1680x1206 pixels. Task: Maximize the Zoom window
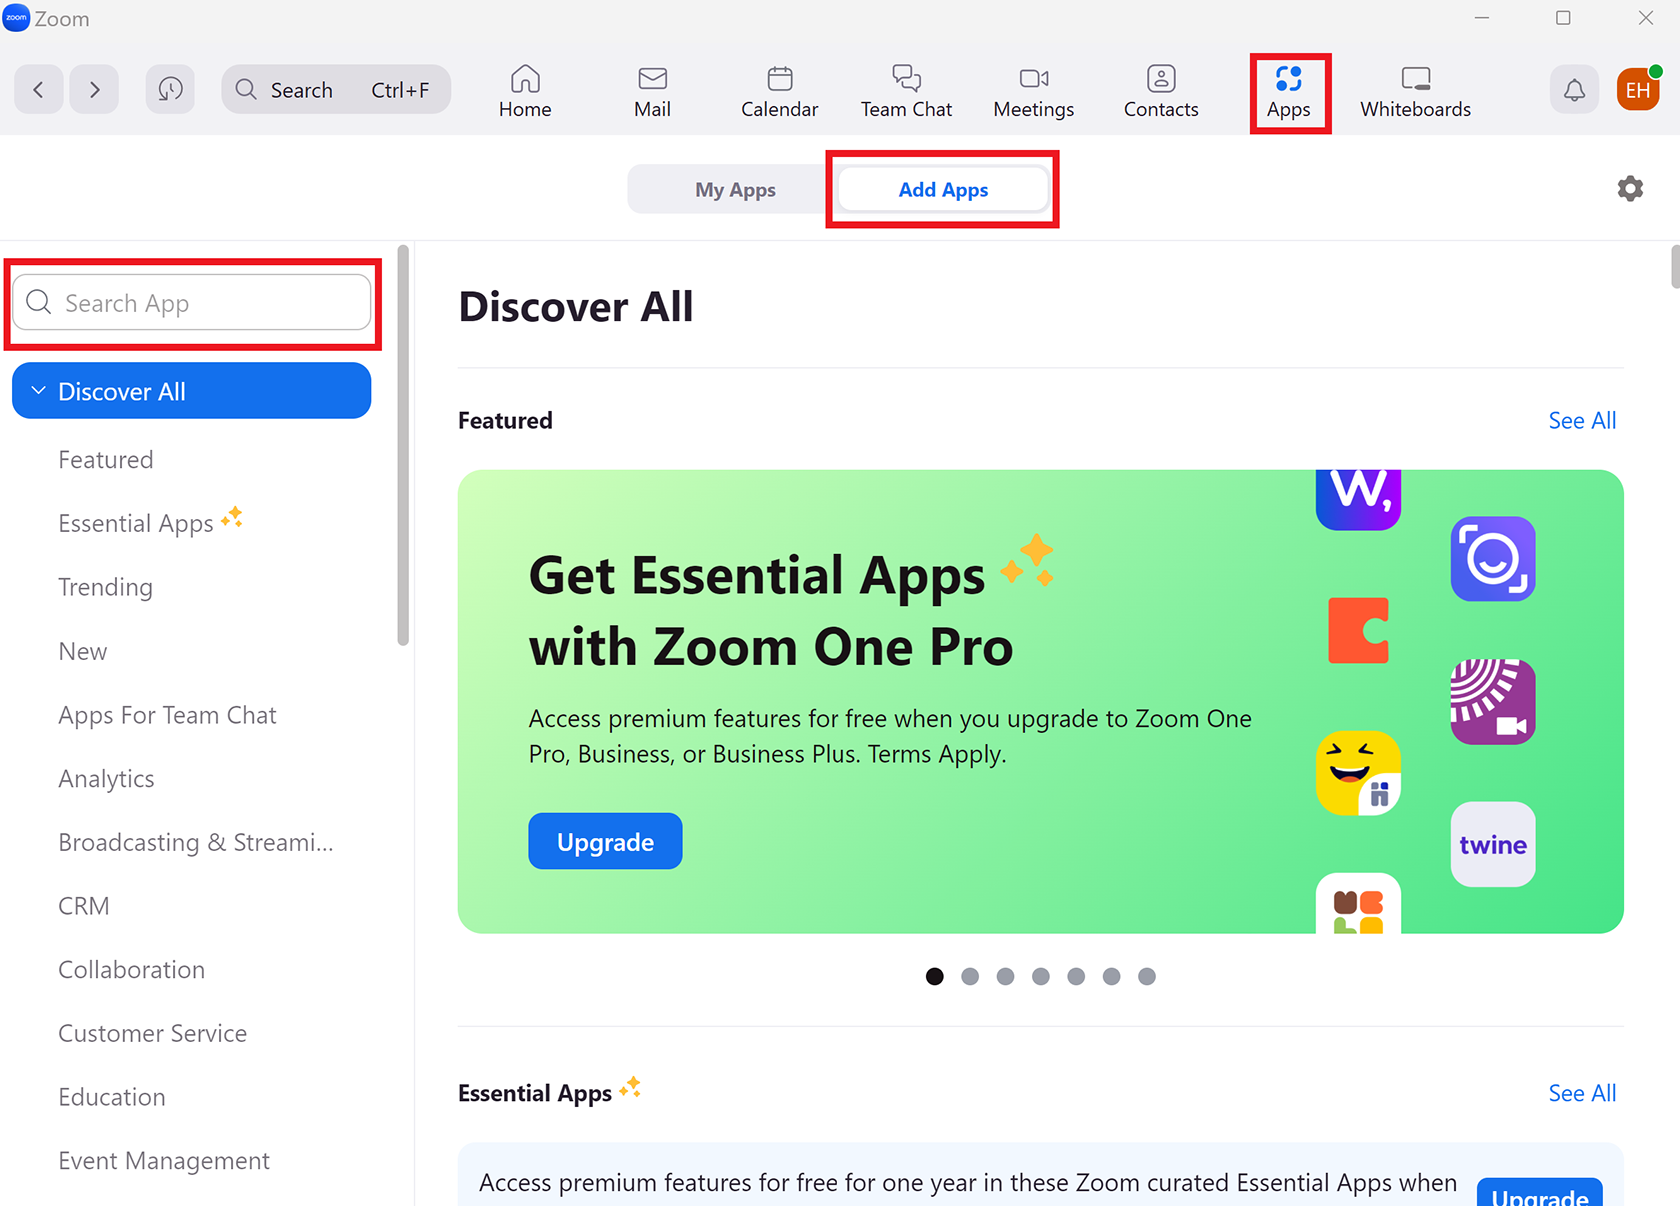pyautogui.click(x=1563, y=18)
